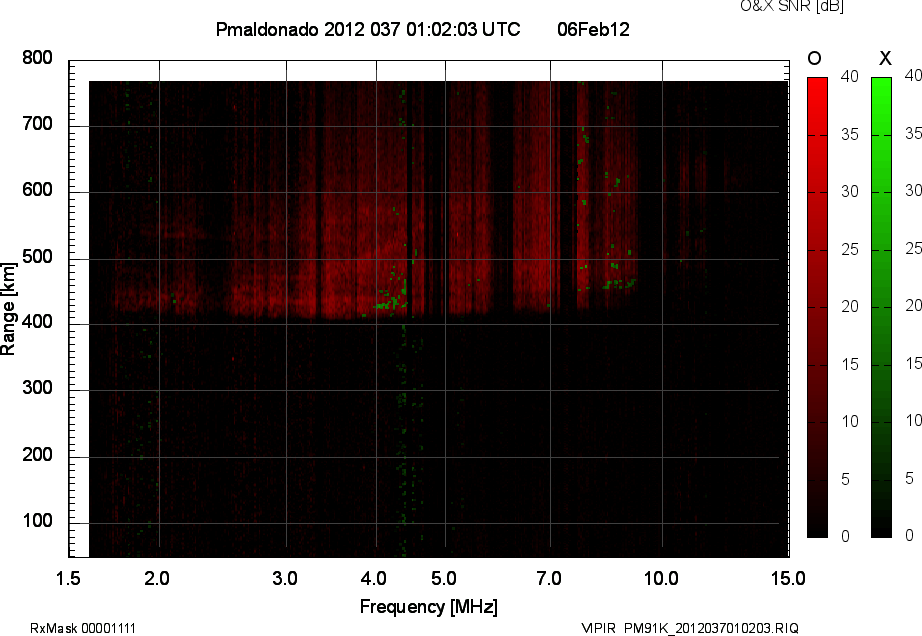The height and width of the screenshot is (636, 922).
Task: Click the 'VIPIR' text in the footer
Action: pyautogui.click(x=600, y=628)
